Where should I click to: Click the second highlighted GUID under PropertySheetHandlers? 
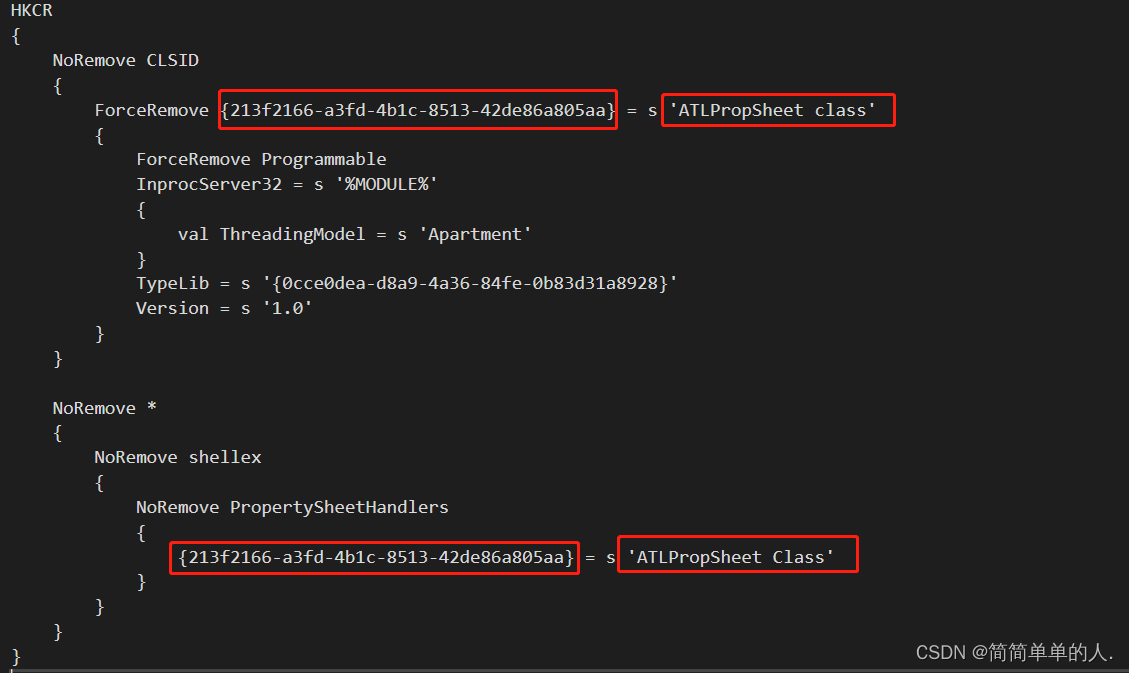pyautogui.click(x=375, y=558)
